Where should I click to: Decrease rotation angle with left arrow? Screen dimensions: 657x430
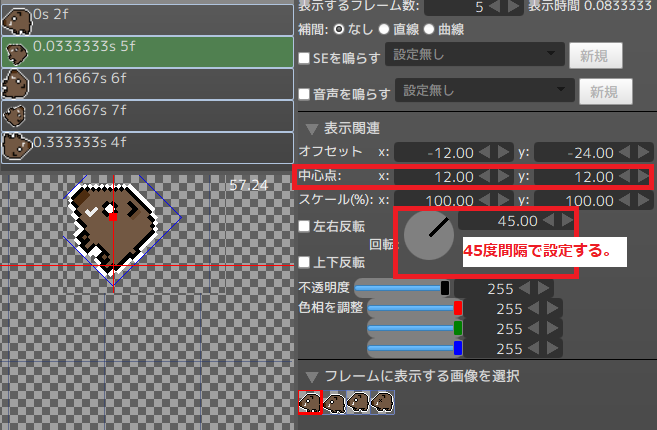548,220
